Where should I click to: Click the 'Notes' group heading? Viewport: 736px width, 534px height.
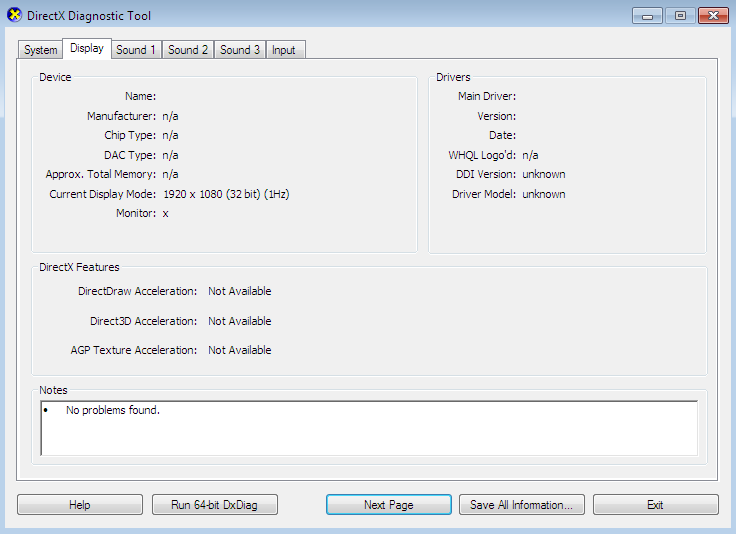click(x=53, y=390)
